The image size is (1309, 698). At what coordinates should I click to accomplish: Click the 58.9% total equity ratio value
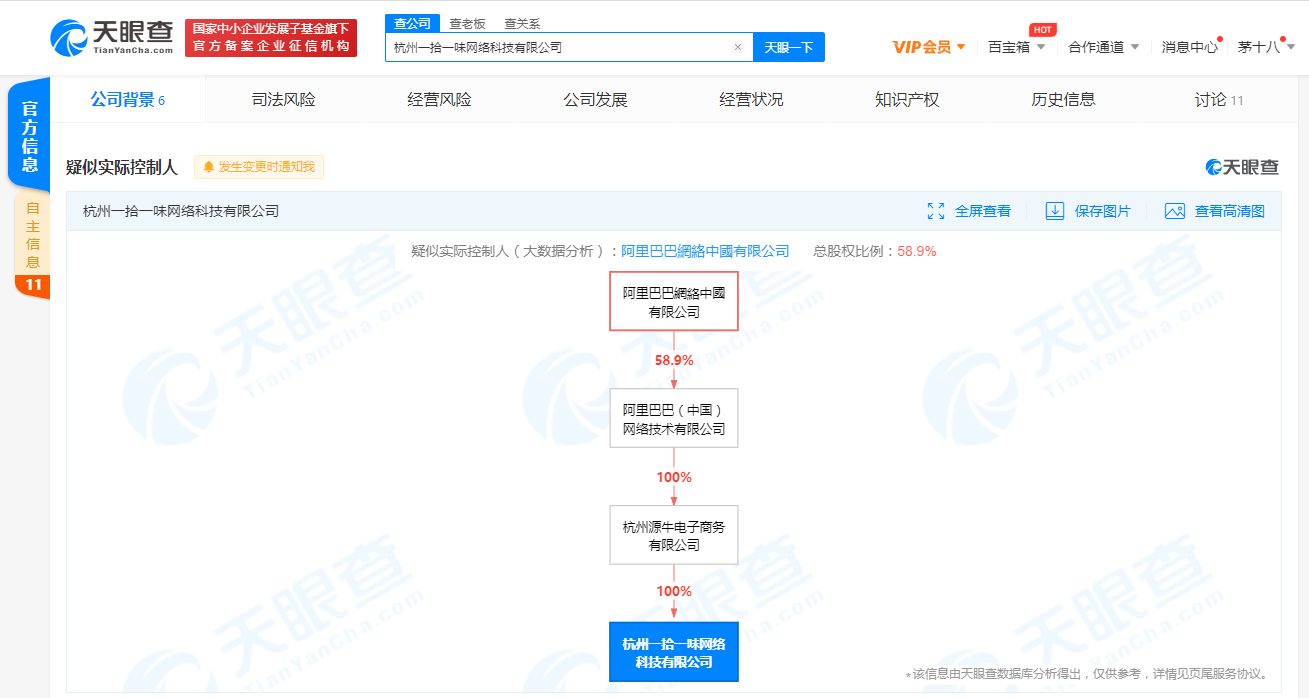(x=917, y=251)
